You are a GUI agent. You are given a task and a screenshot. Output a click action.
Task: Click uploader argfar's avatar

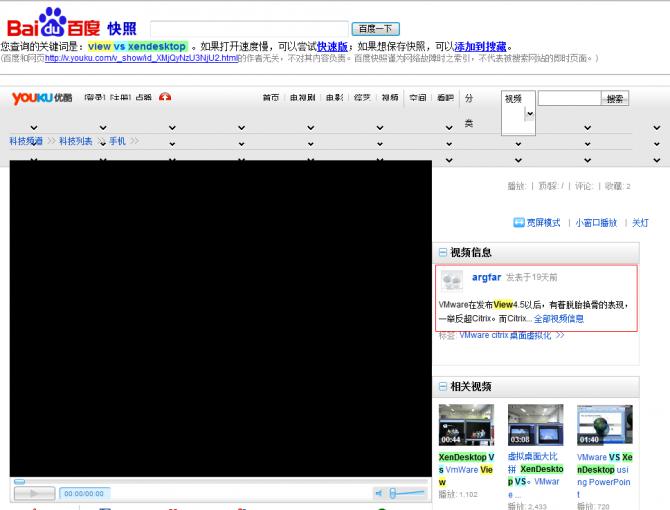(x=452, y=281)
